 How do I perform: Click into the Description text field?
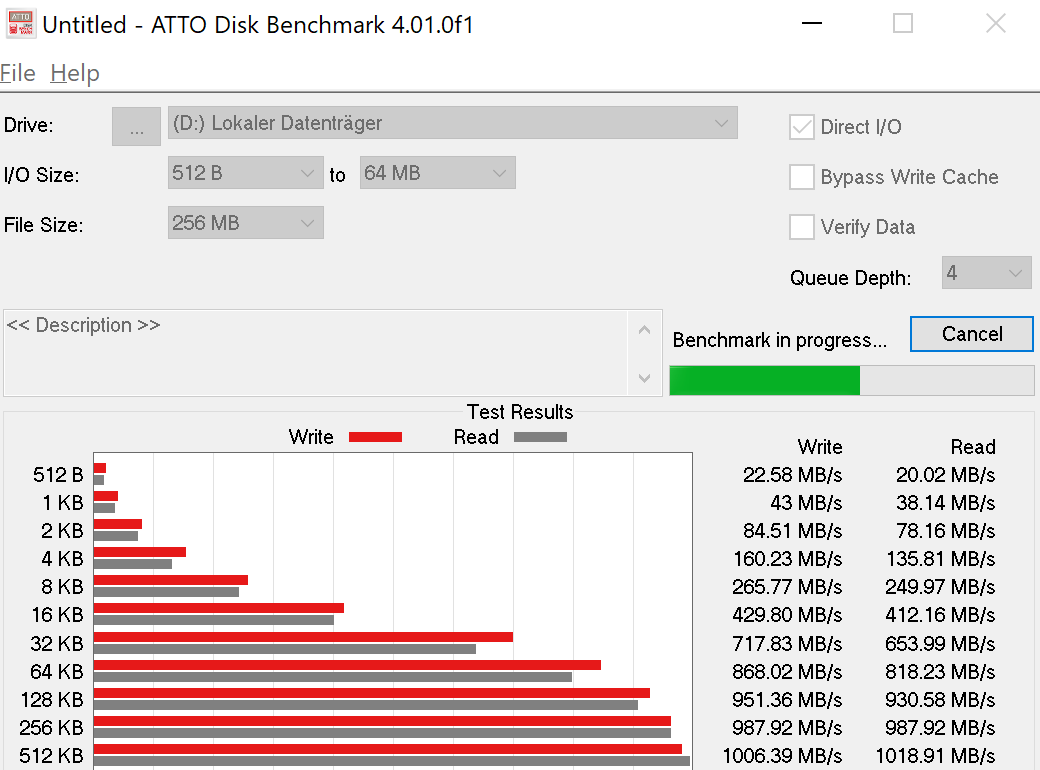(x=315, y=353)
